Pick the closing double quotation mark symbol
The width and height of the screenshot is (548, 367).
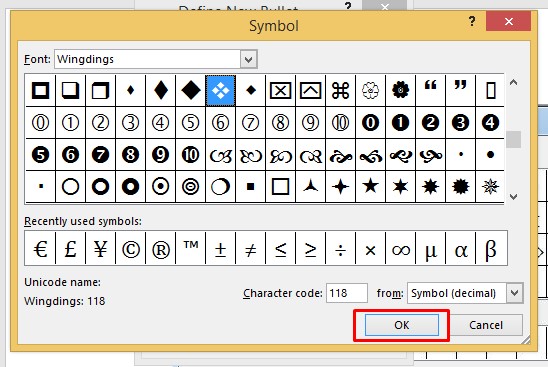tap(461, 91)
